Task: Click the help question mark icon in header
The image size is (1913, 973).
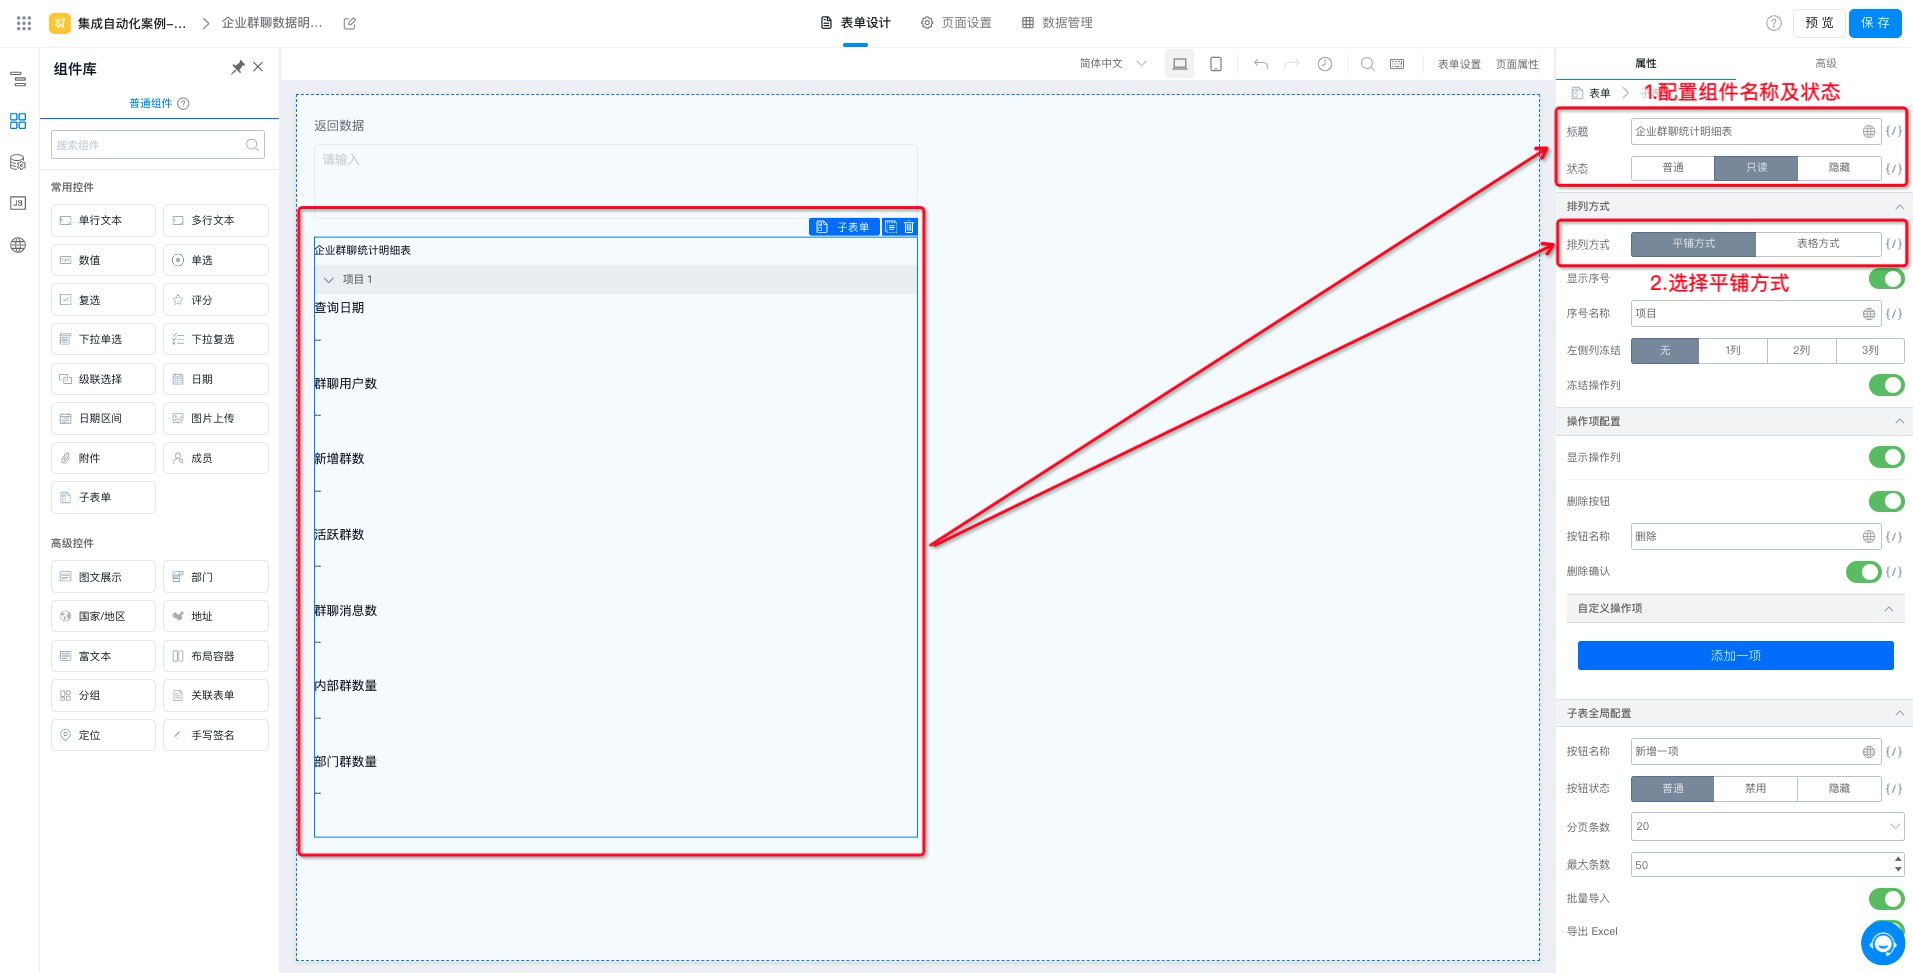Action: 1774,23
